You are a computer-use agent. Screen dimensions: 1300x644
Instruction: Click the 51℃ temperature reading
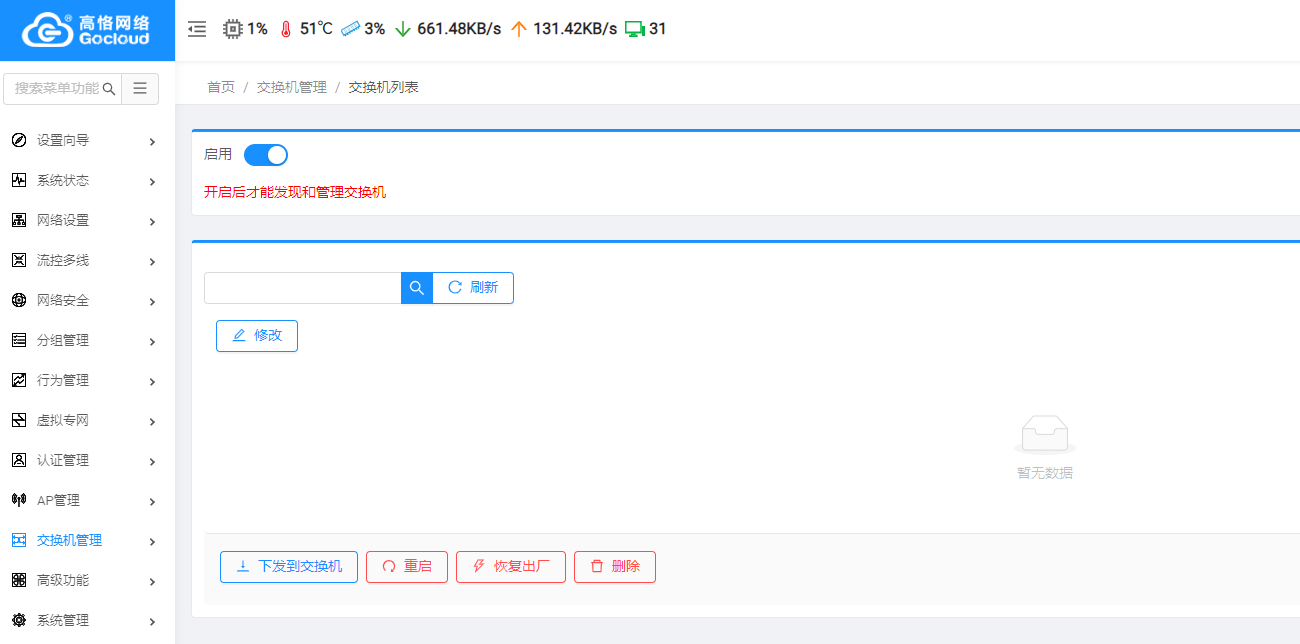(316, 29)
